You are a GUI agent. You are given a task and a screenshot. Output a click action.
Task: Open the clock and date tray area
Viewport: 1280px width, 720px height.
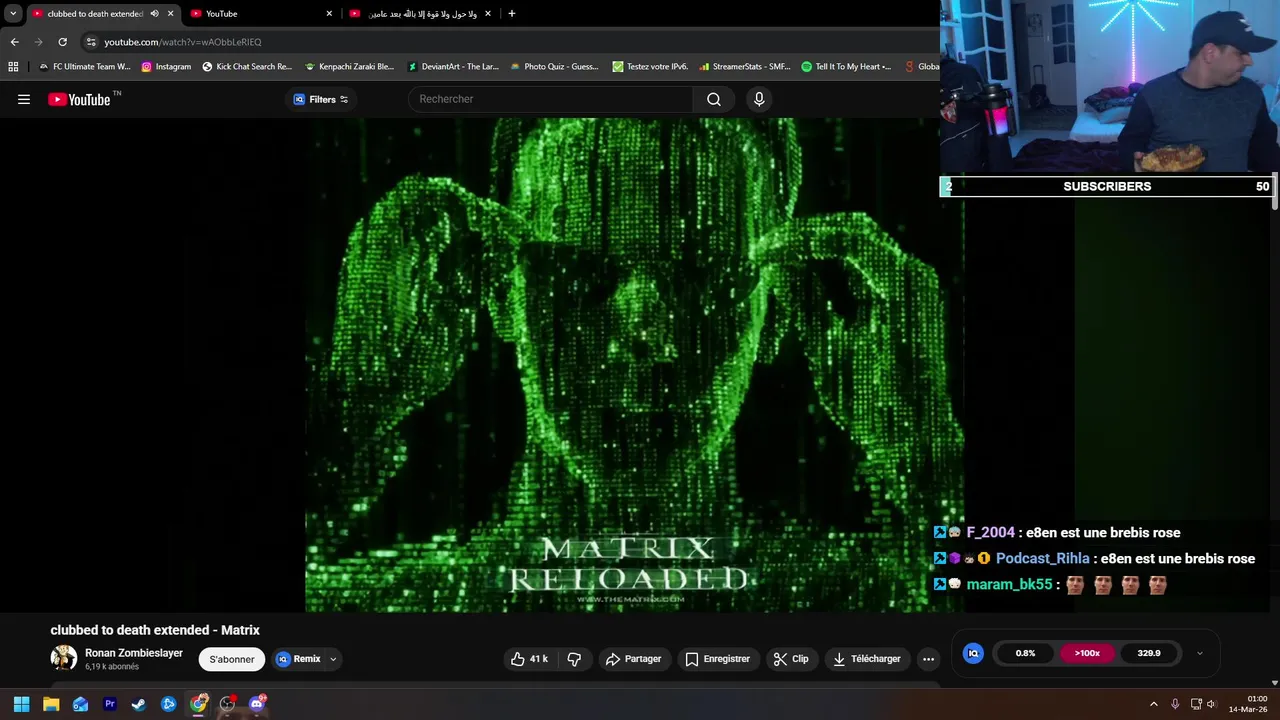click(1250, 704)
